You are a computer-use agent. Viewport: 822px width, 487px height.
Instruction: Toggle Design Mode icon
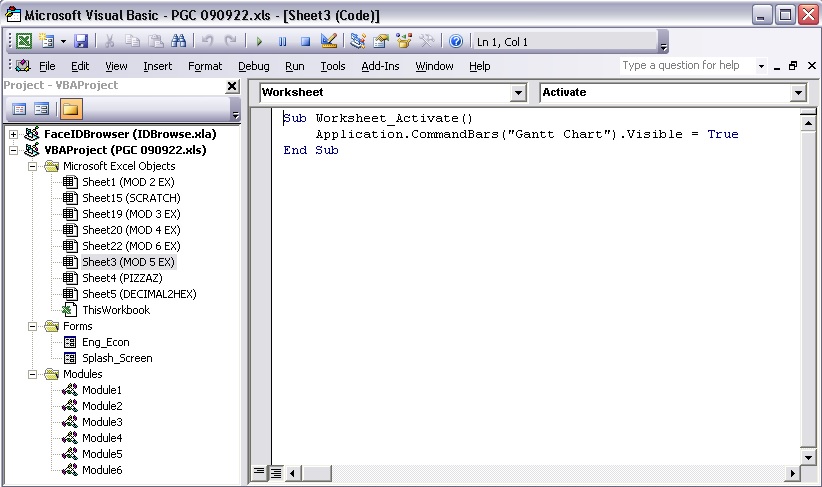click(329, 41)
